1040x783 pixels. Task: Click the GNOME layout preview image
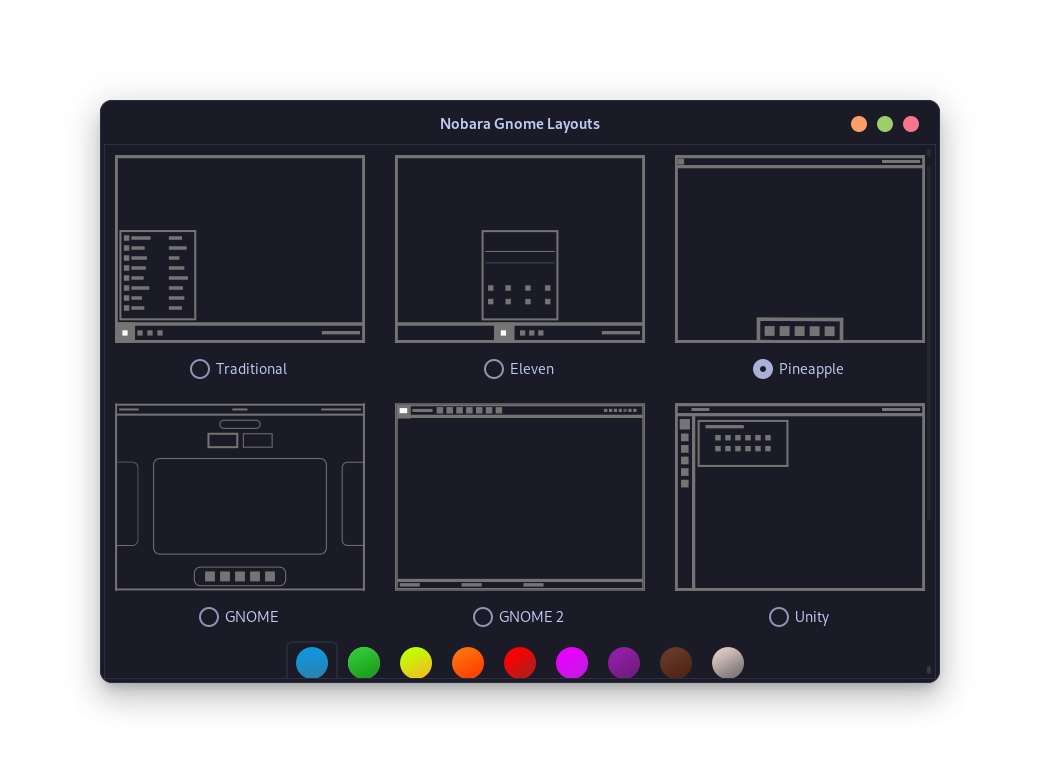[x=240, y=496]
